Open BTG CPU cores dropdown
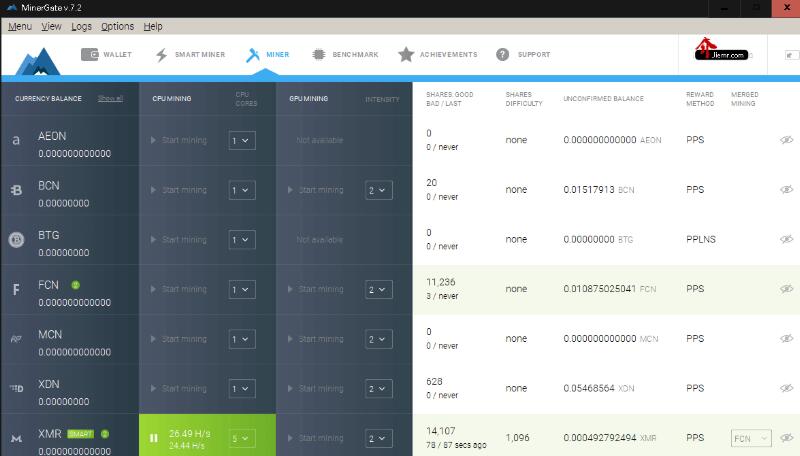Viewport: 800px width, 456px height. coord(242,240)
